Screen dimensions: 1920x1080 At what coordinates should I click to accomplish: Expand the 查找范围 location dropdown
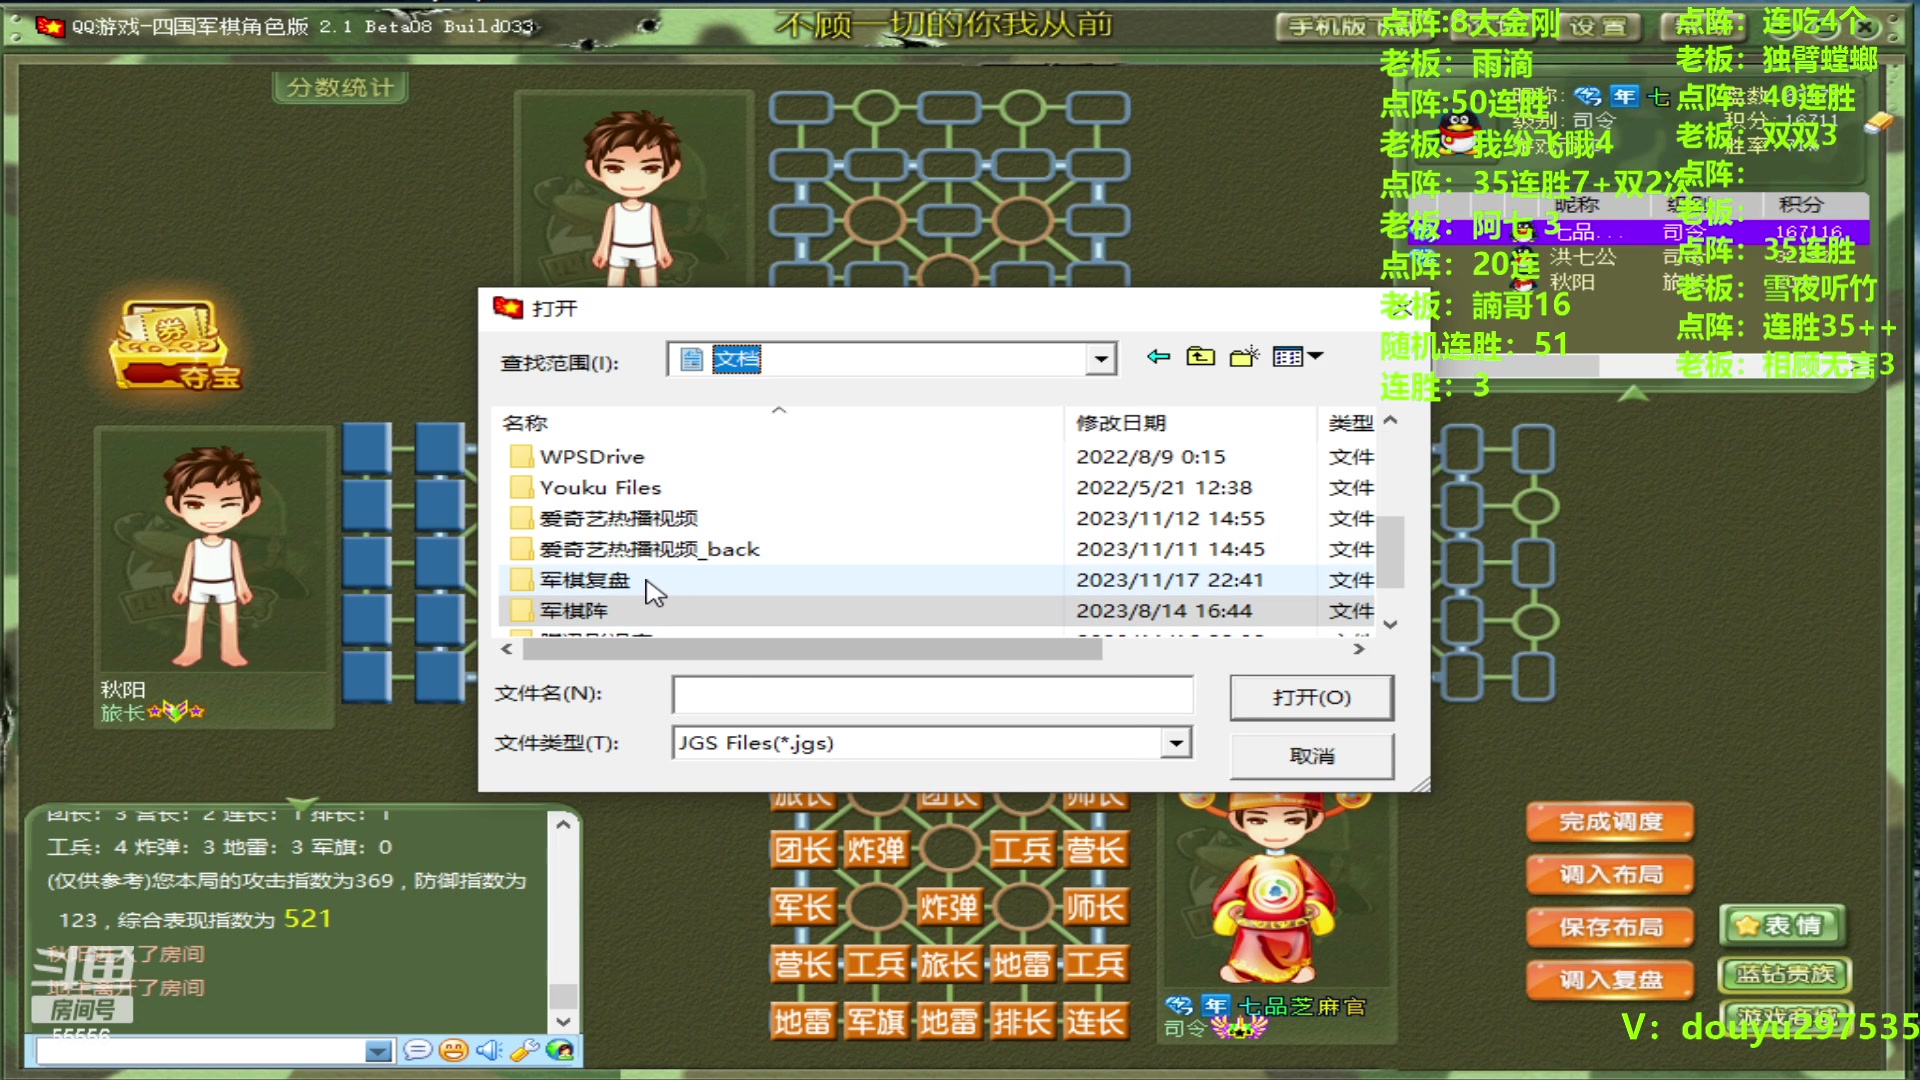pyautogui.click(x=1100, y=359)
